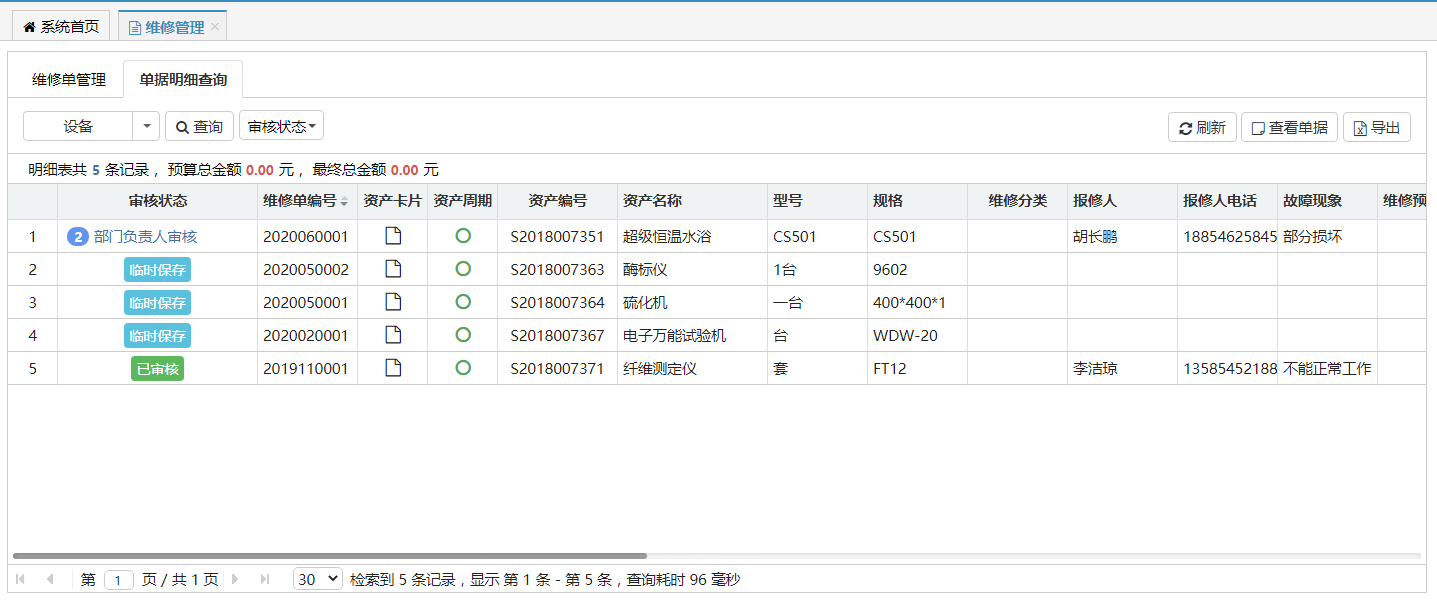
Task: Switch to 维修单管理 tab
Action: (69, 80)
